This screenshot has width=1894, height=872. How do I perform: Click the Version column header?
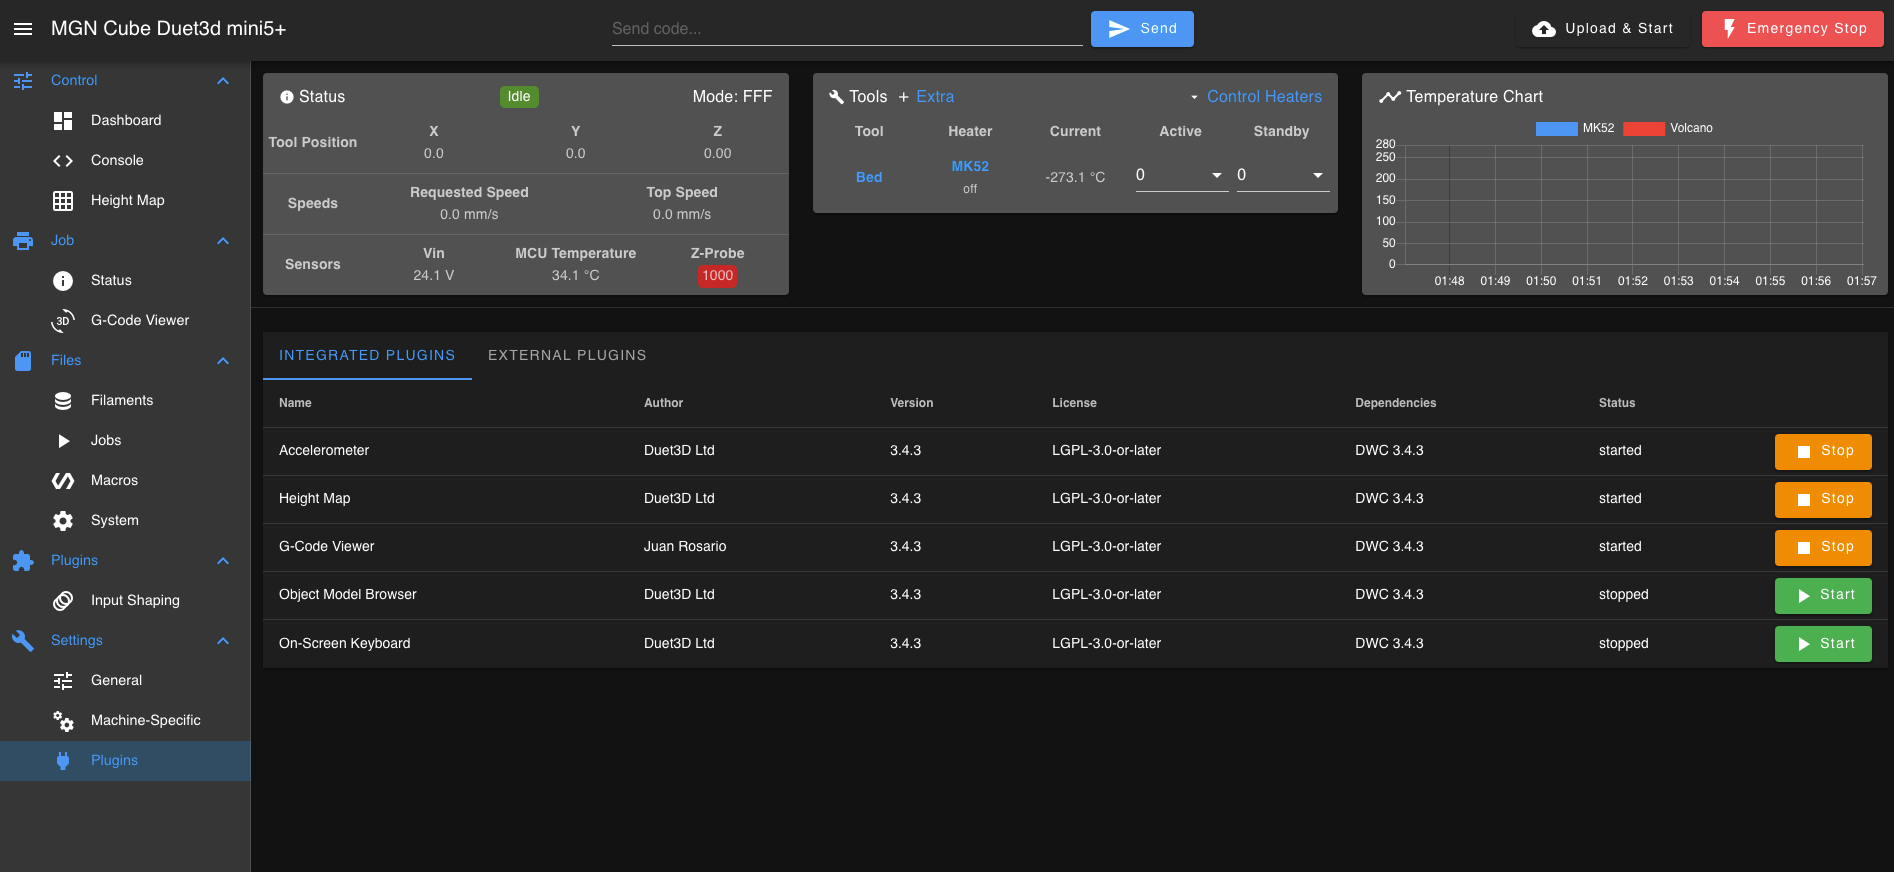click(x=911, y=403)
